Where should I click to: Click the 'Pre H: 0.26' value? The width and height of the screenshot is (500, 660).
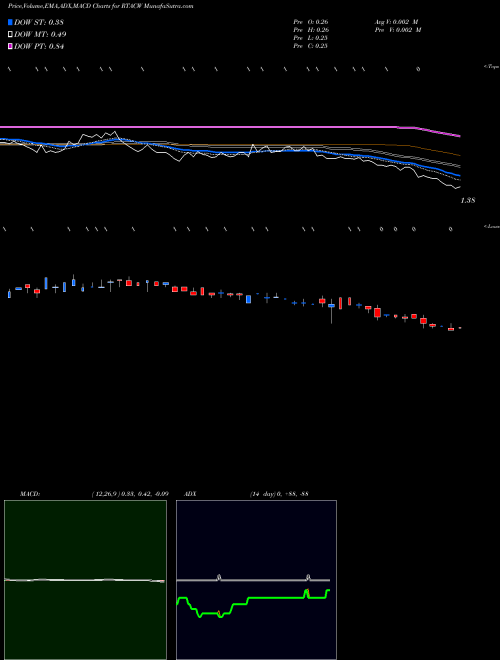coord(311,30)
